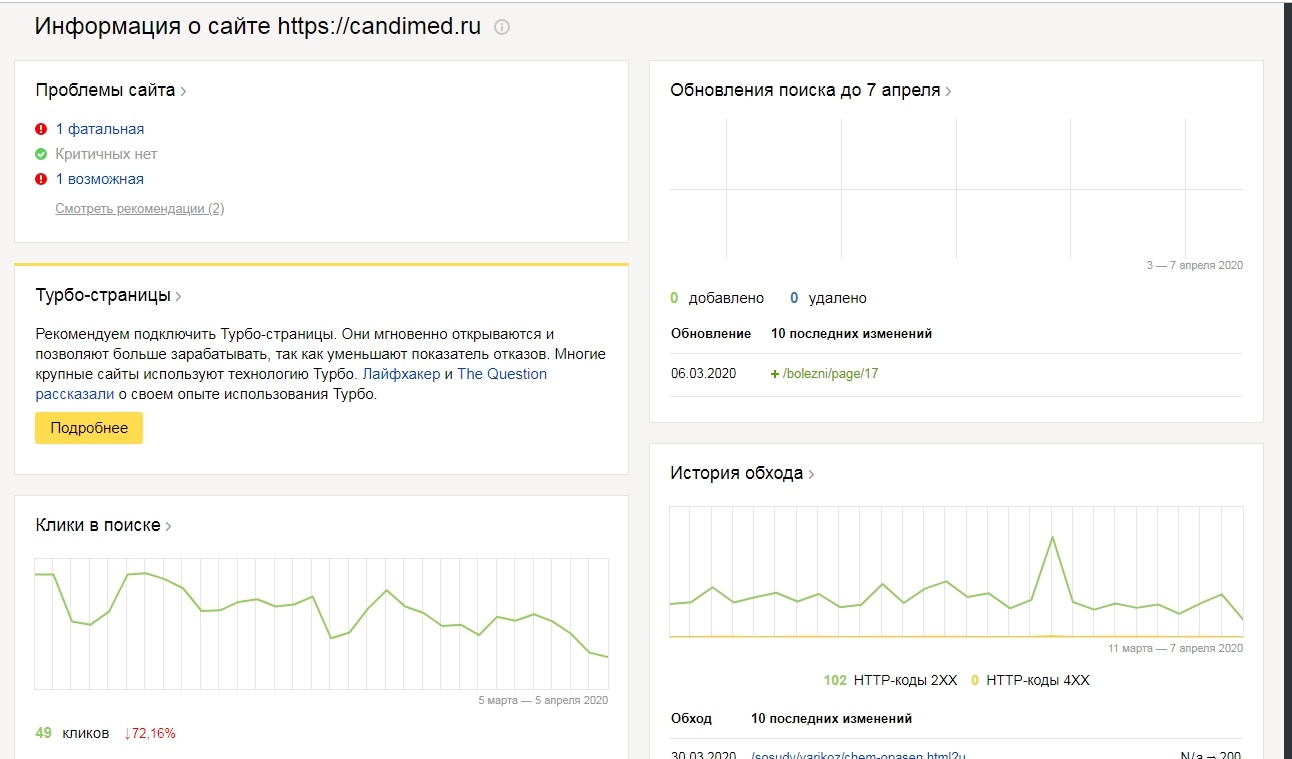Click red down arrow beside 72,16%
This screenshot has height=759, width=1292.
pos(128,733)
